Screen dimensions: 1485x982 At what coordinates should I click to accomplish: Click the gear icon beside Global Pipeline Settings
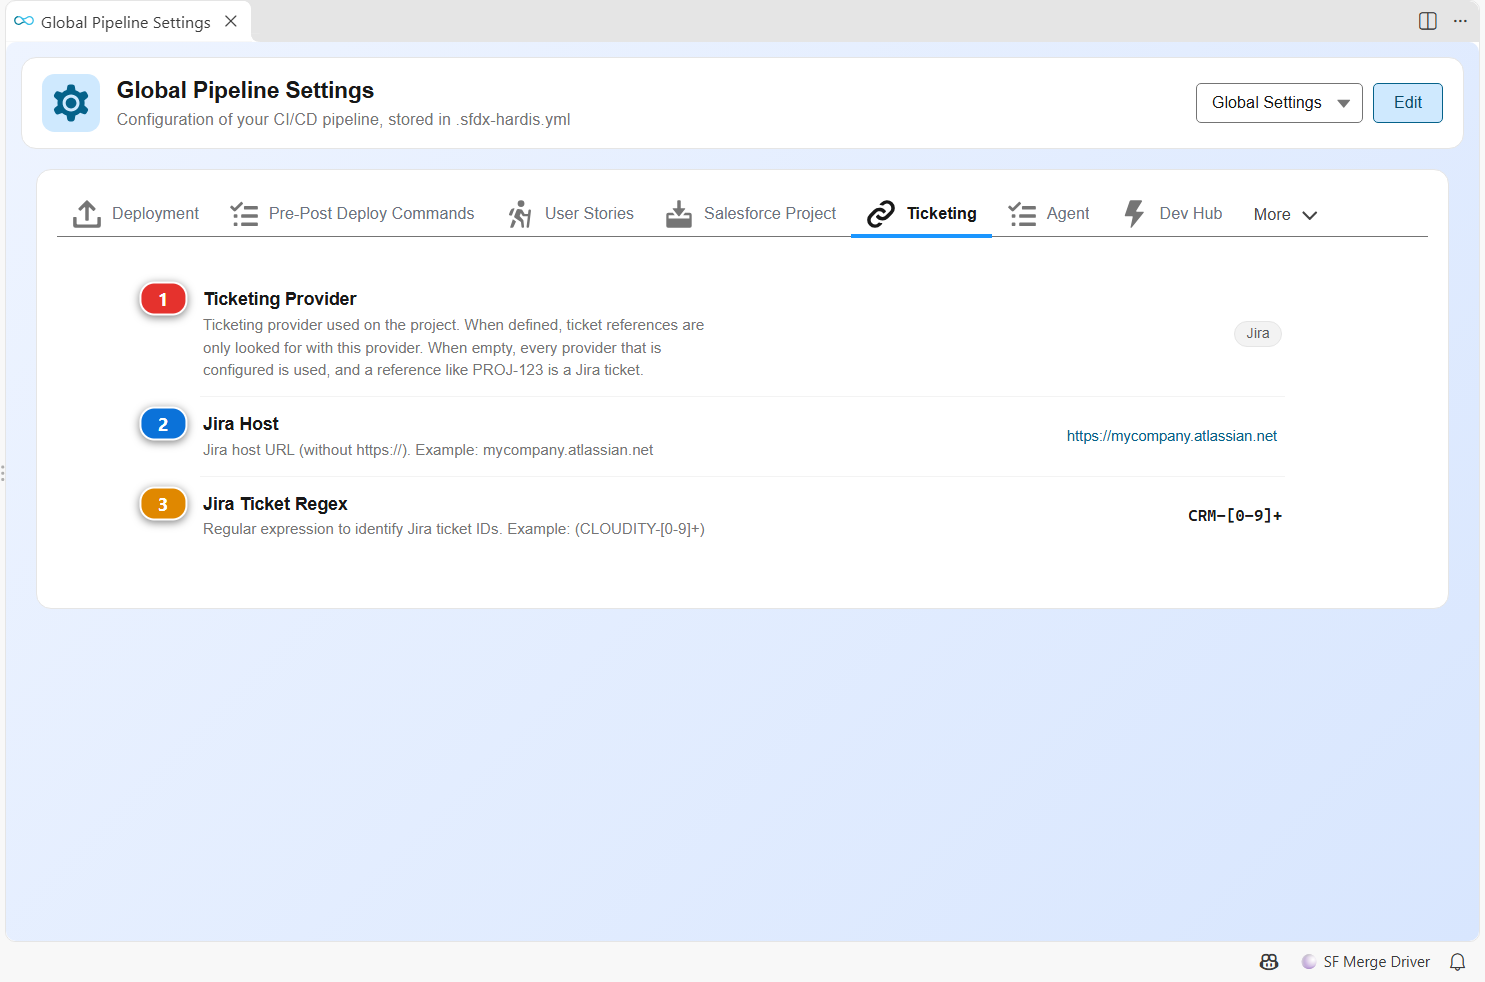pyautogui.click(x=71, y=103)
